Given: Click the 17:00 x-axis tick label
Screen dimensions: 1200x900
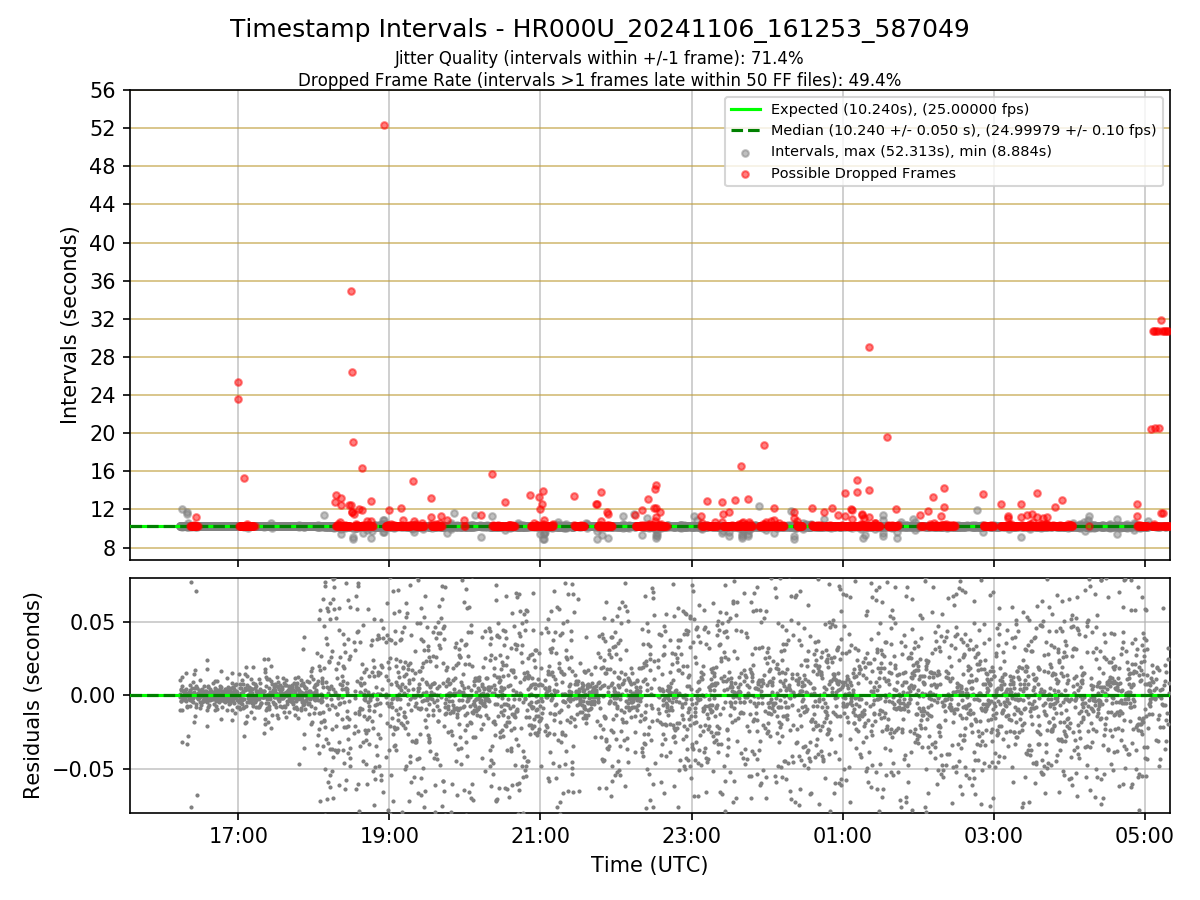Looking at the screenshot, I should [x=238, y=835].
